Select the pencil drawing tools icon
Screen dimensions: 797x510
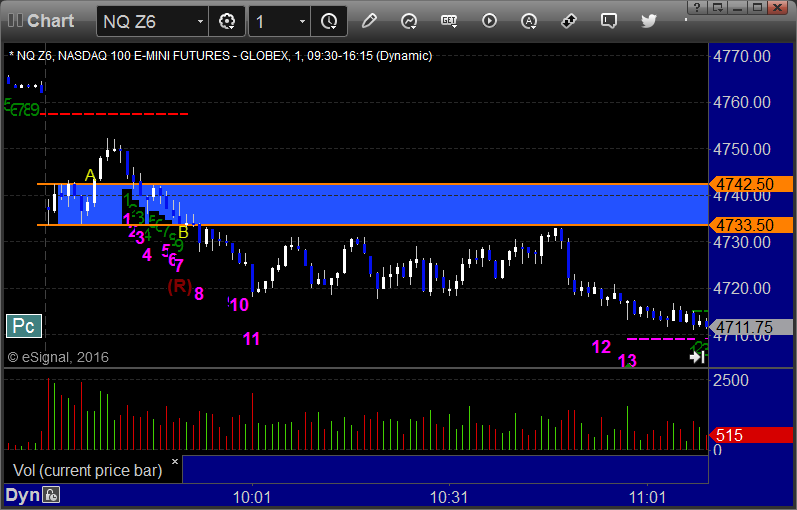pyautogui.click(x=369, y=21)
